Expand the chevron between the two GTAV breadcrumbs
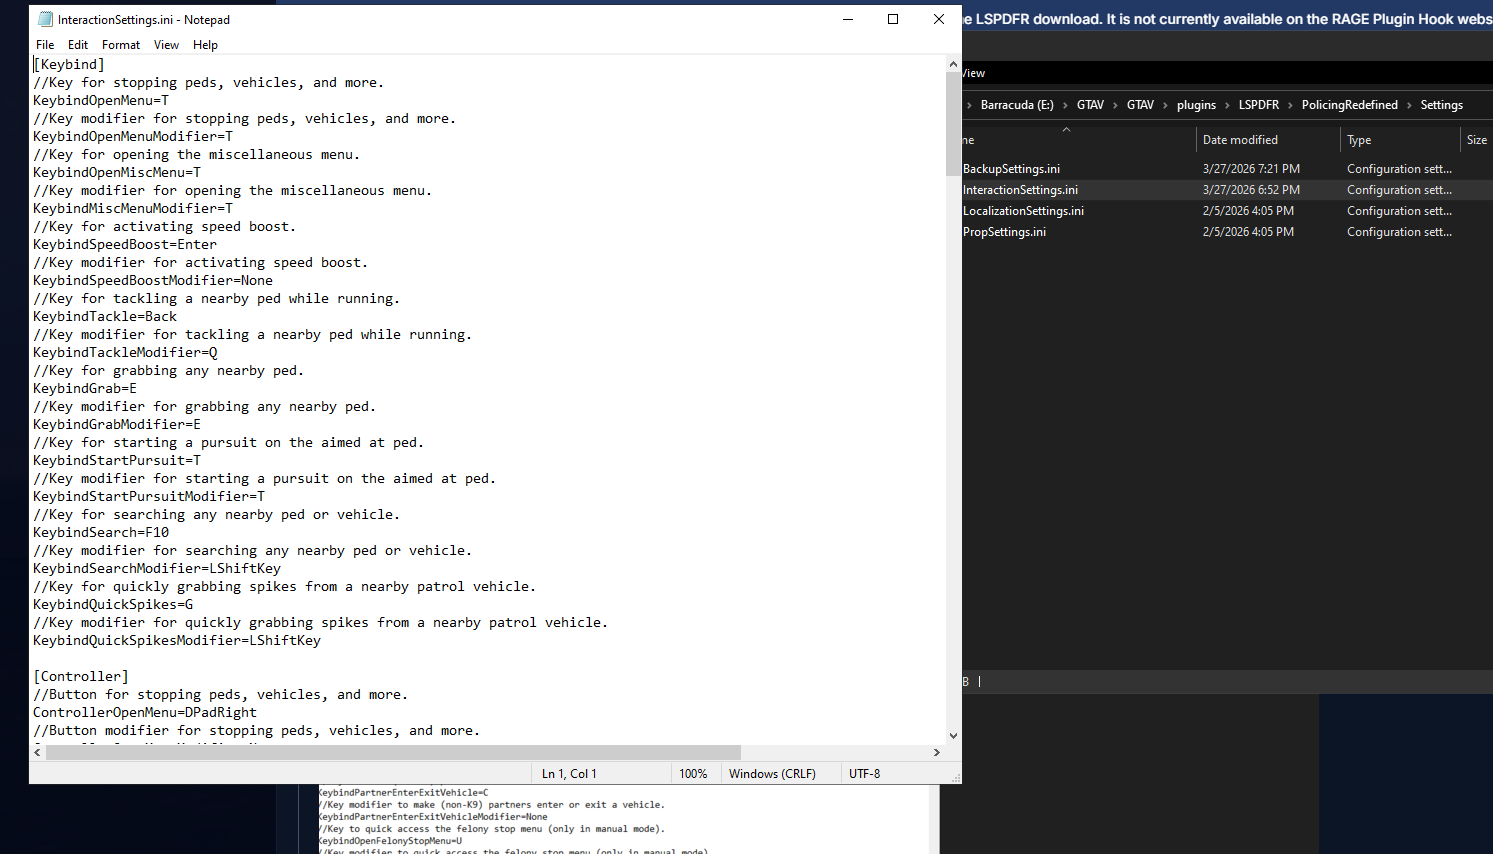This screenshot has width=1493, height=854. pos(1115,105)
